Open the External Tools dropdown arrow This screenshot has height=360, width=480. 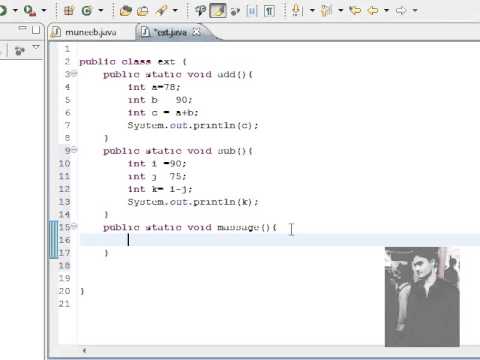coord(44,11)
